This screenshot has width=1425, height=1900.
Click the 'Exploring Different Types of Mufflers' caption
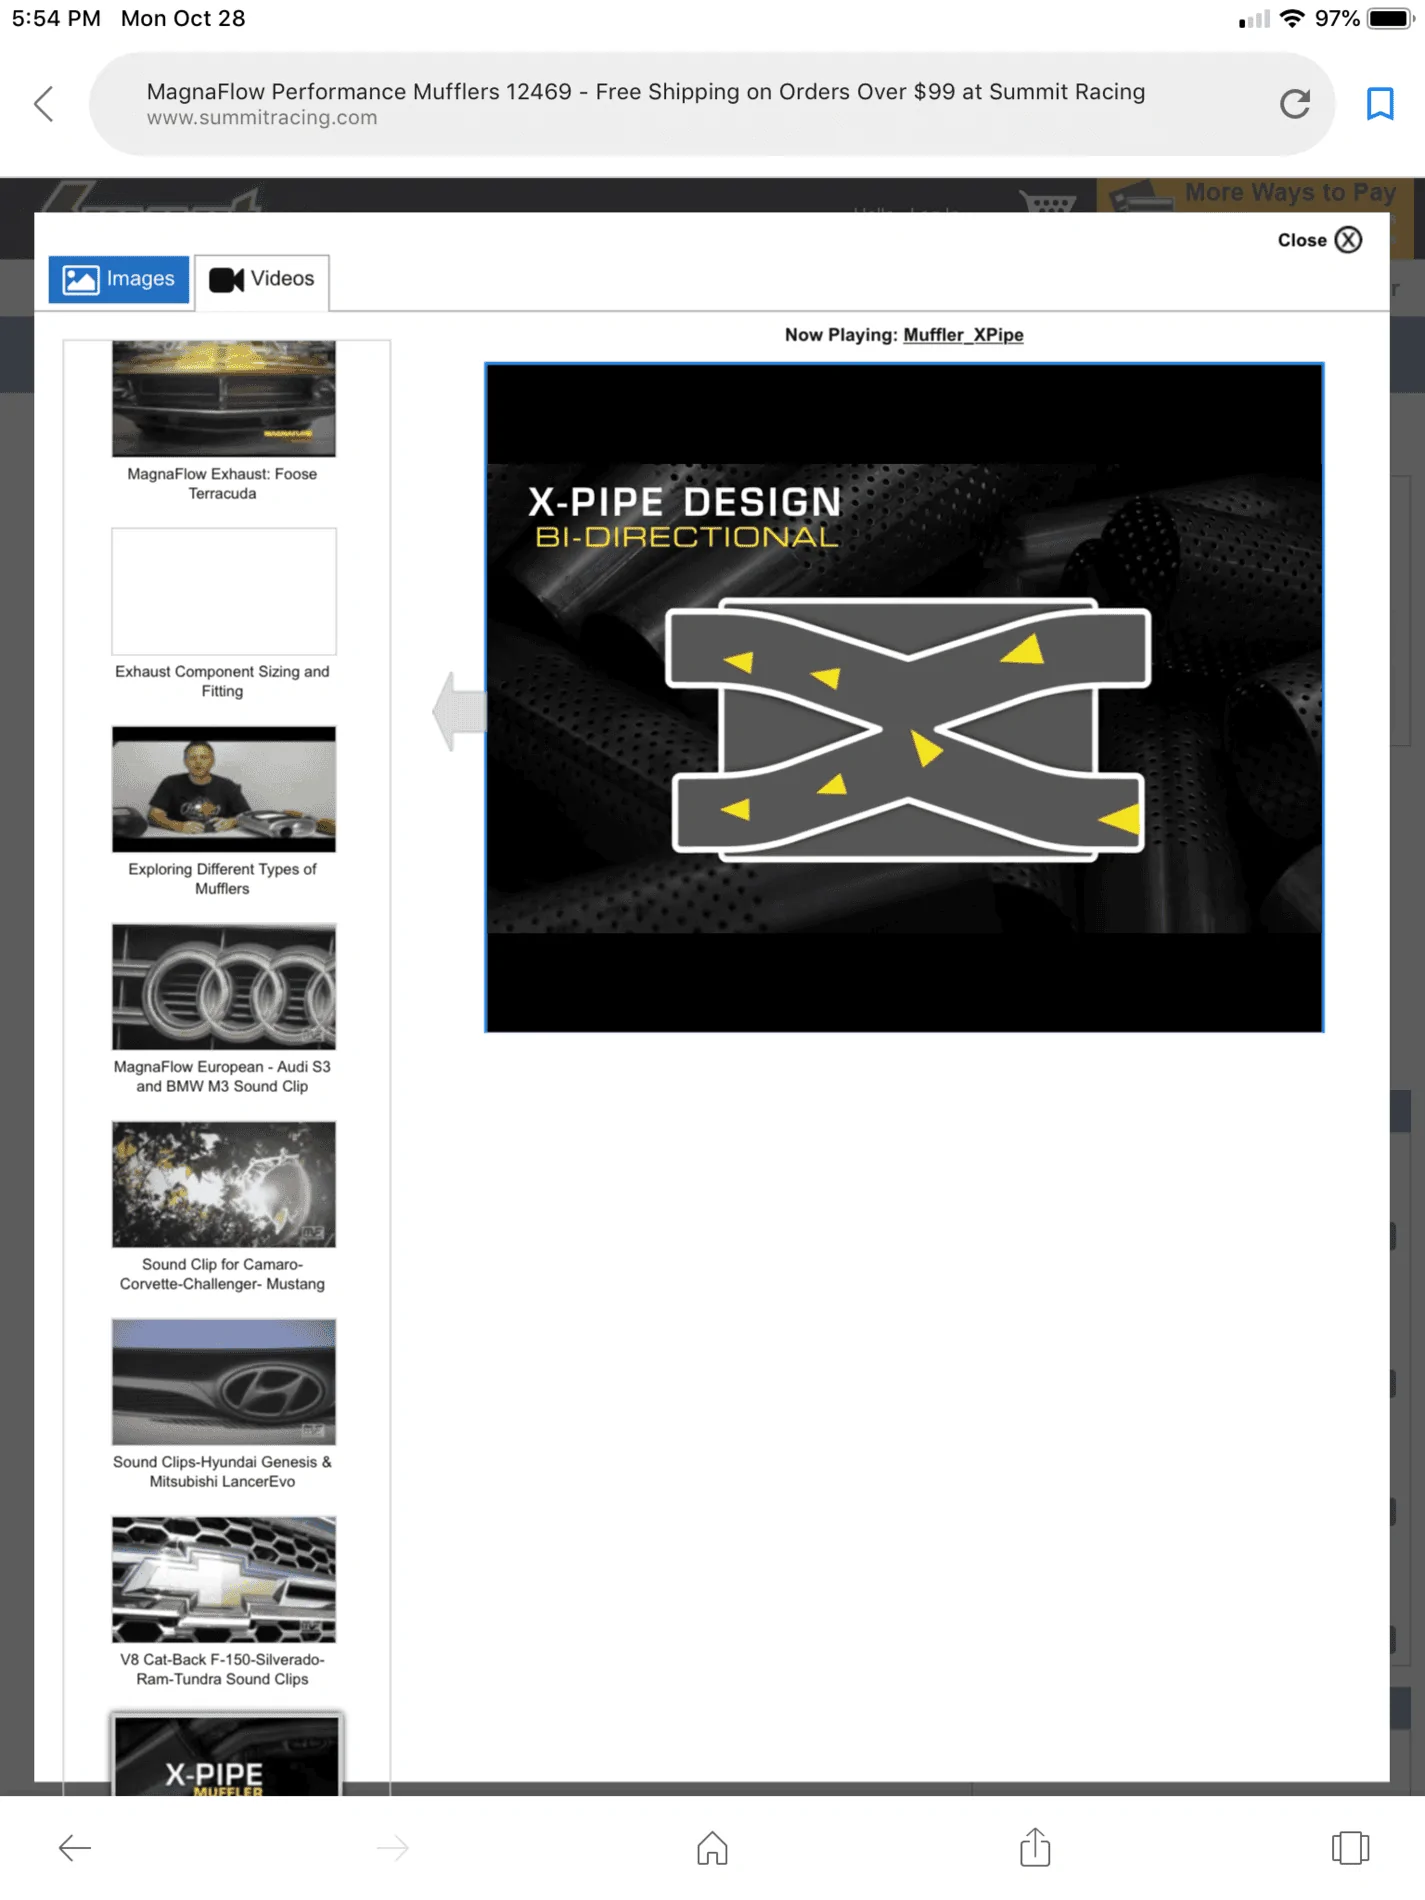(222, 878)
